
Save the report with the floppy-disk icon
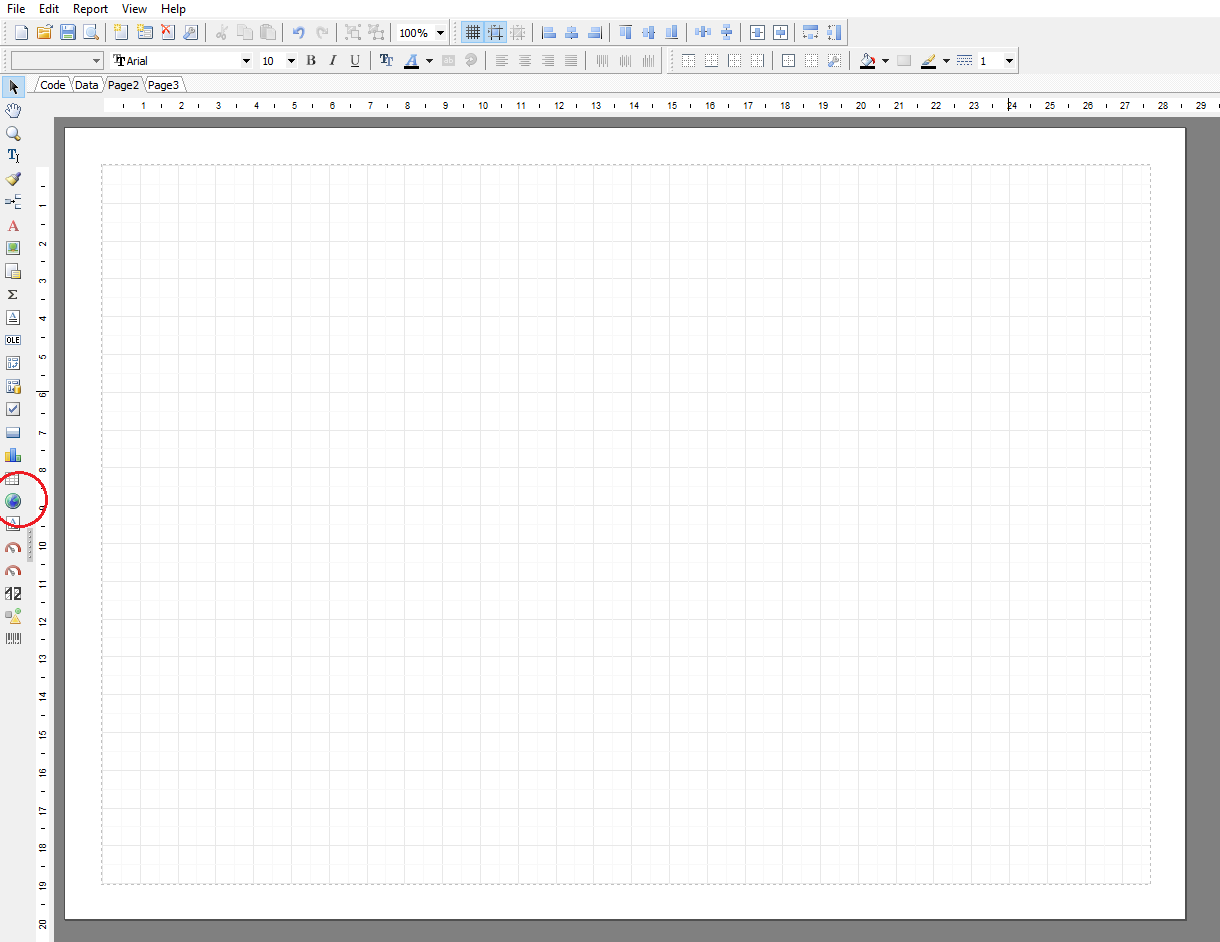[x=67, y=32]
